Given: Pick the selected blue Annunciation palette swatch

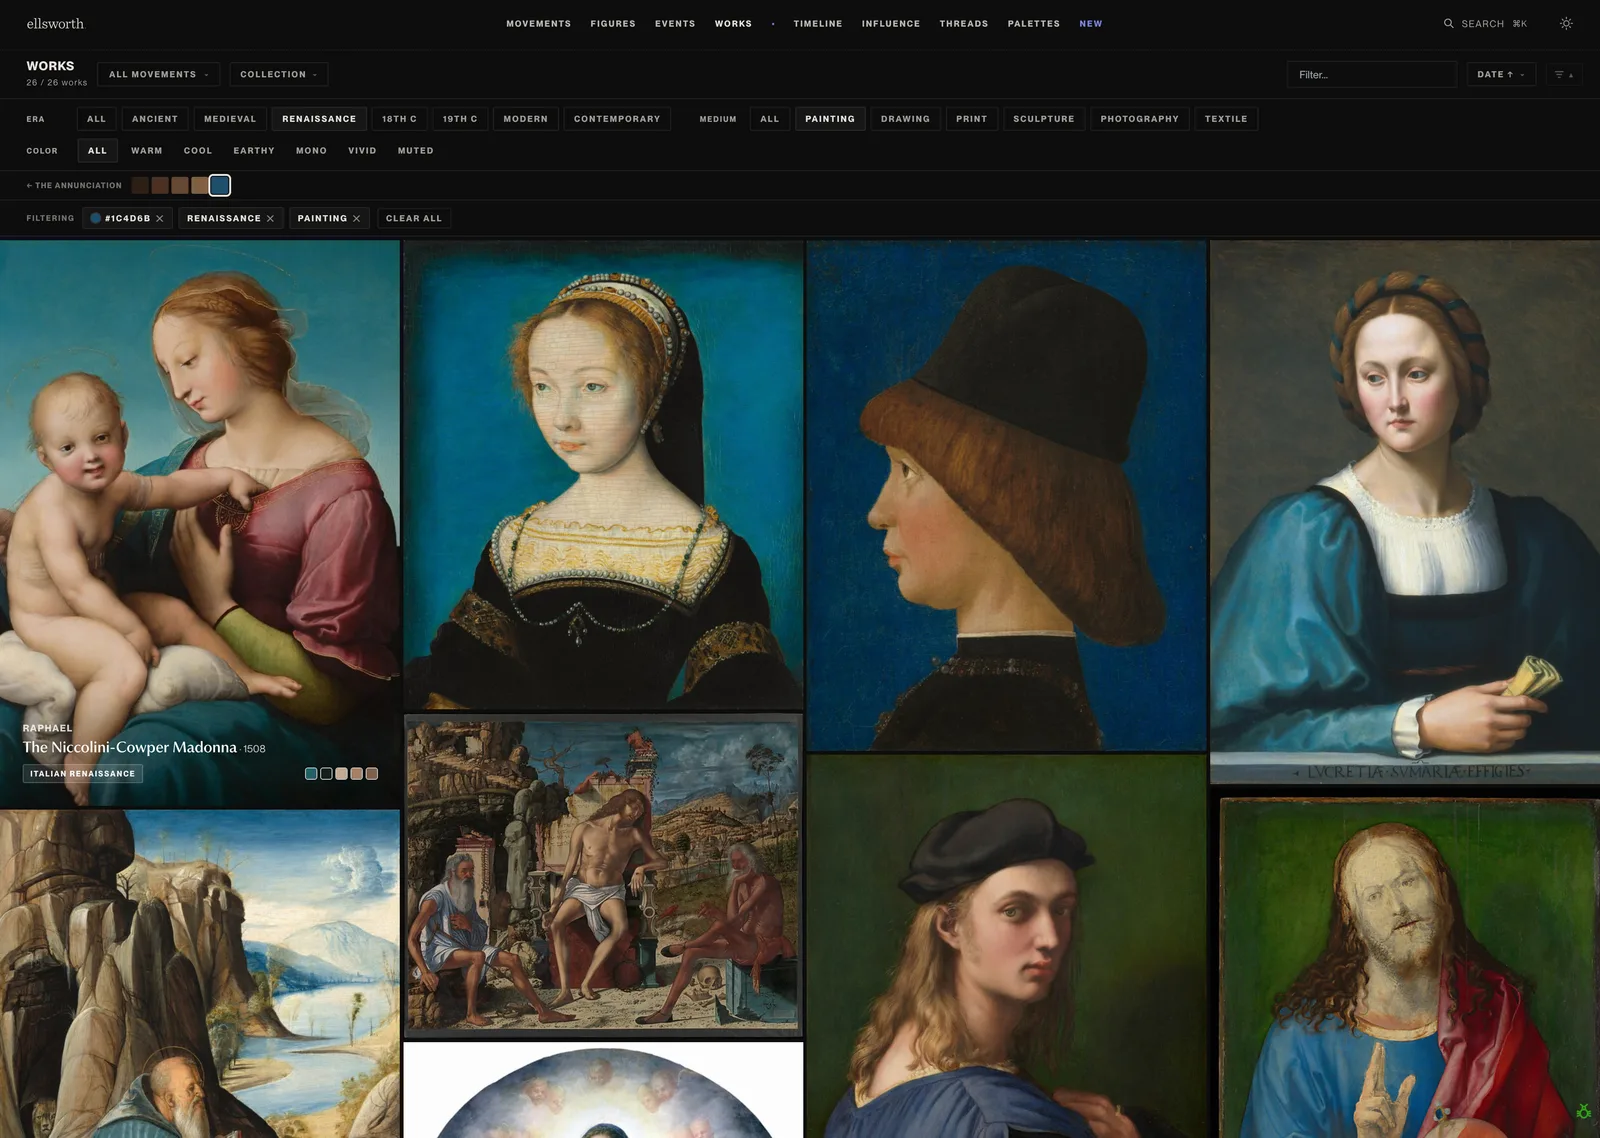Looking at the screenshot, I should (x=220, y=185).
